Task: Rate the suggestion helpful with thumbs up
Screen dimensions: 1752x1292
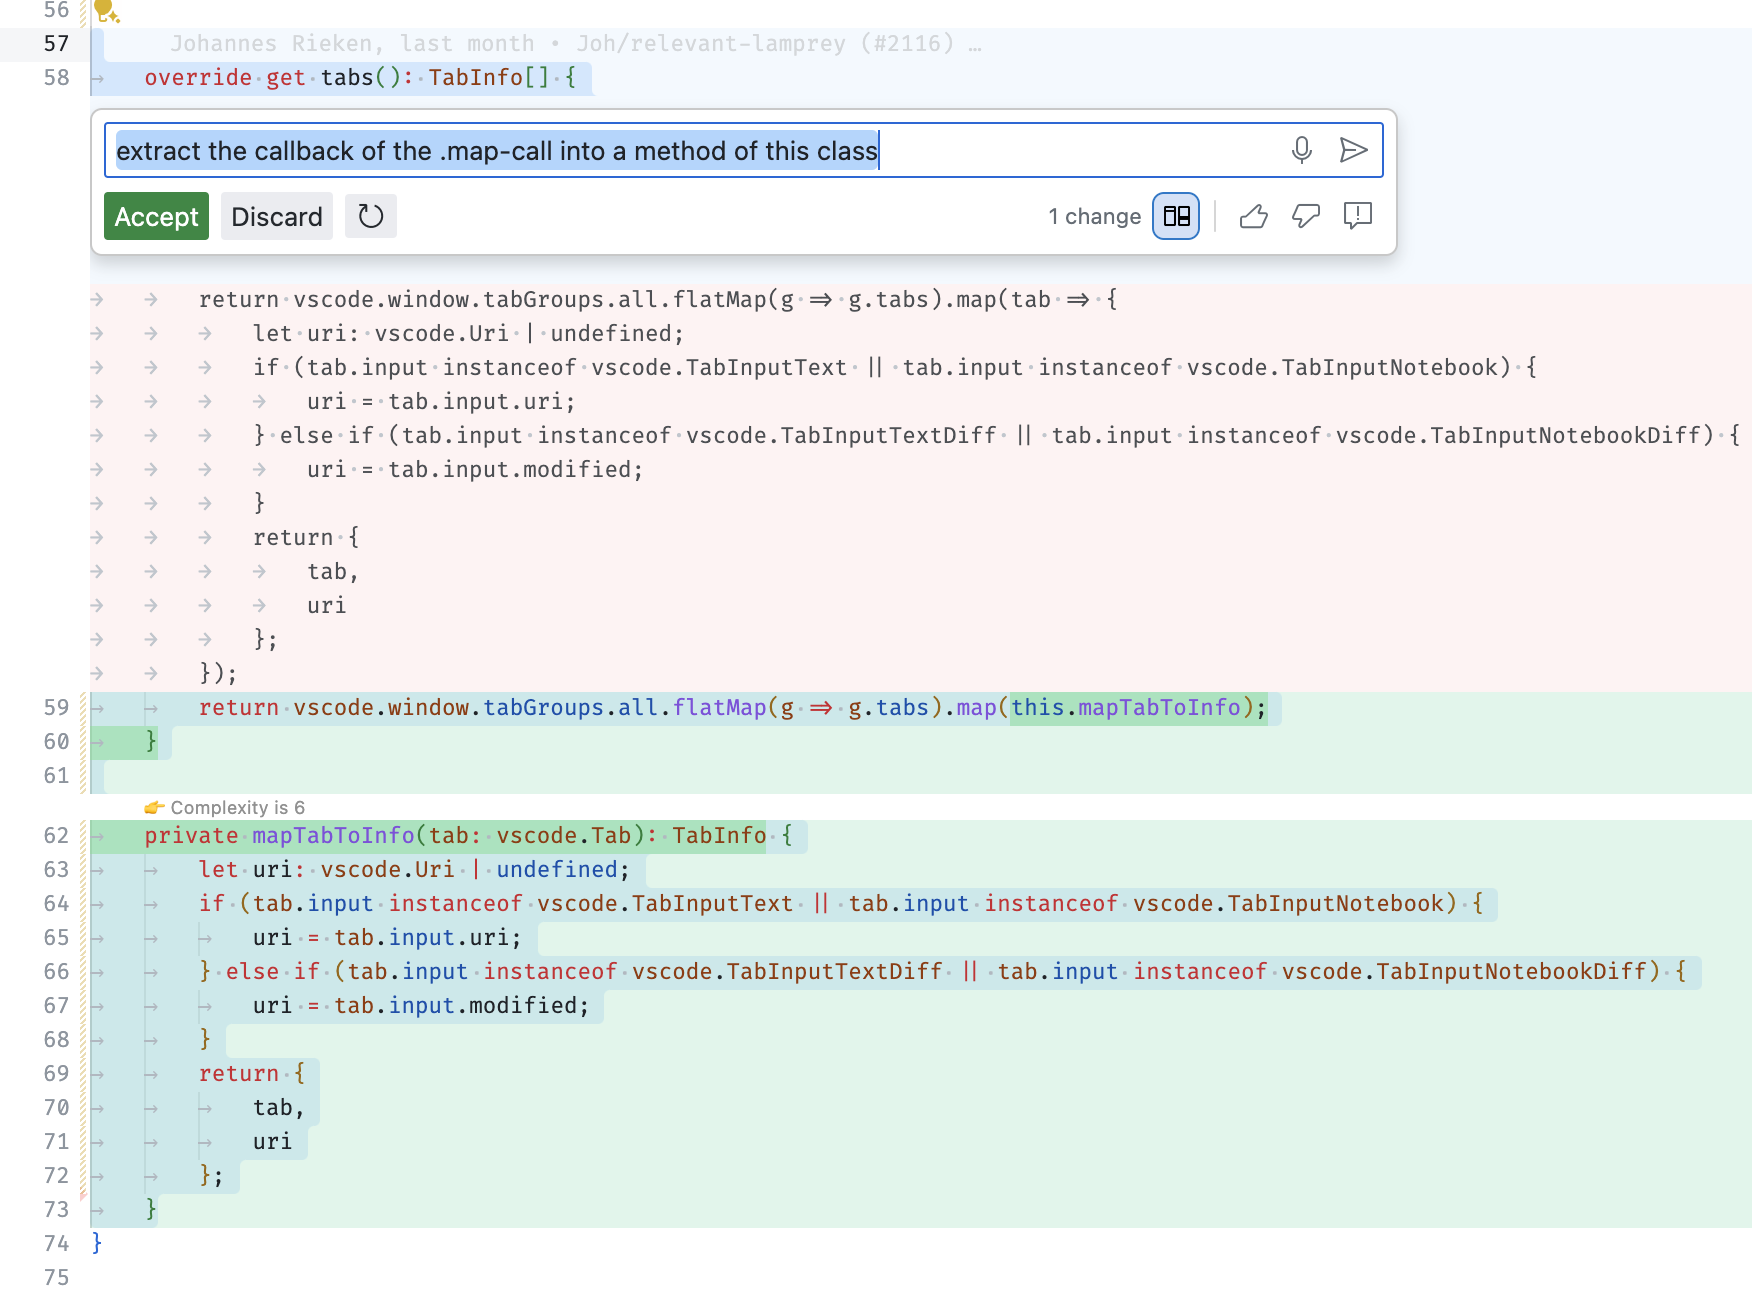Action: (x=1254, y=216)
